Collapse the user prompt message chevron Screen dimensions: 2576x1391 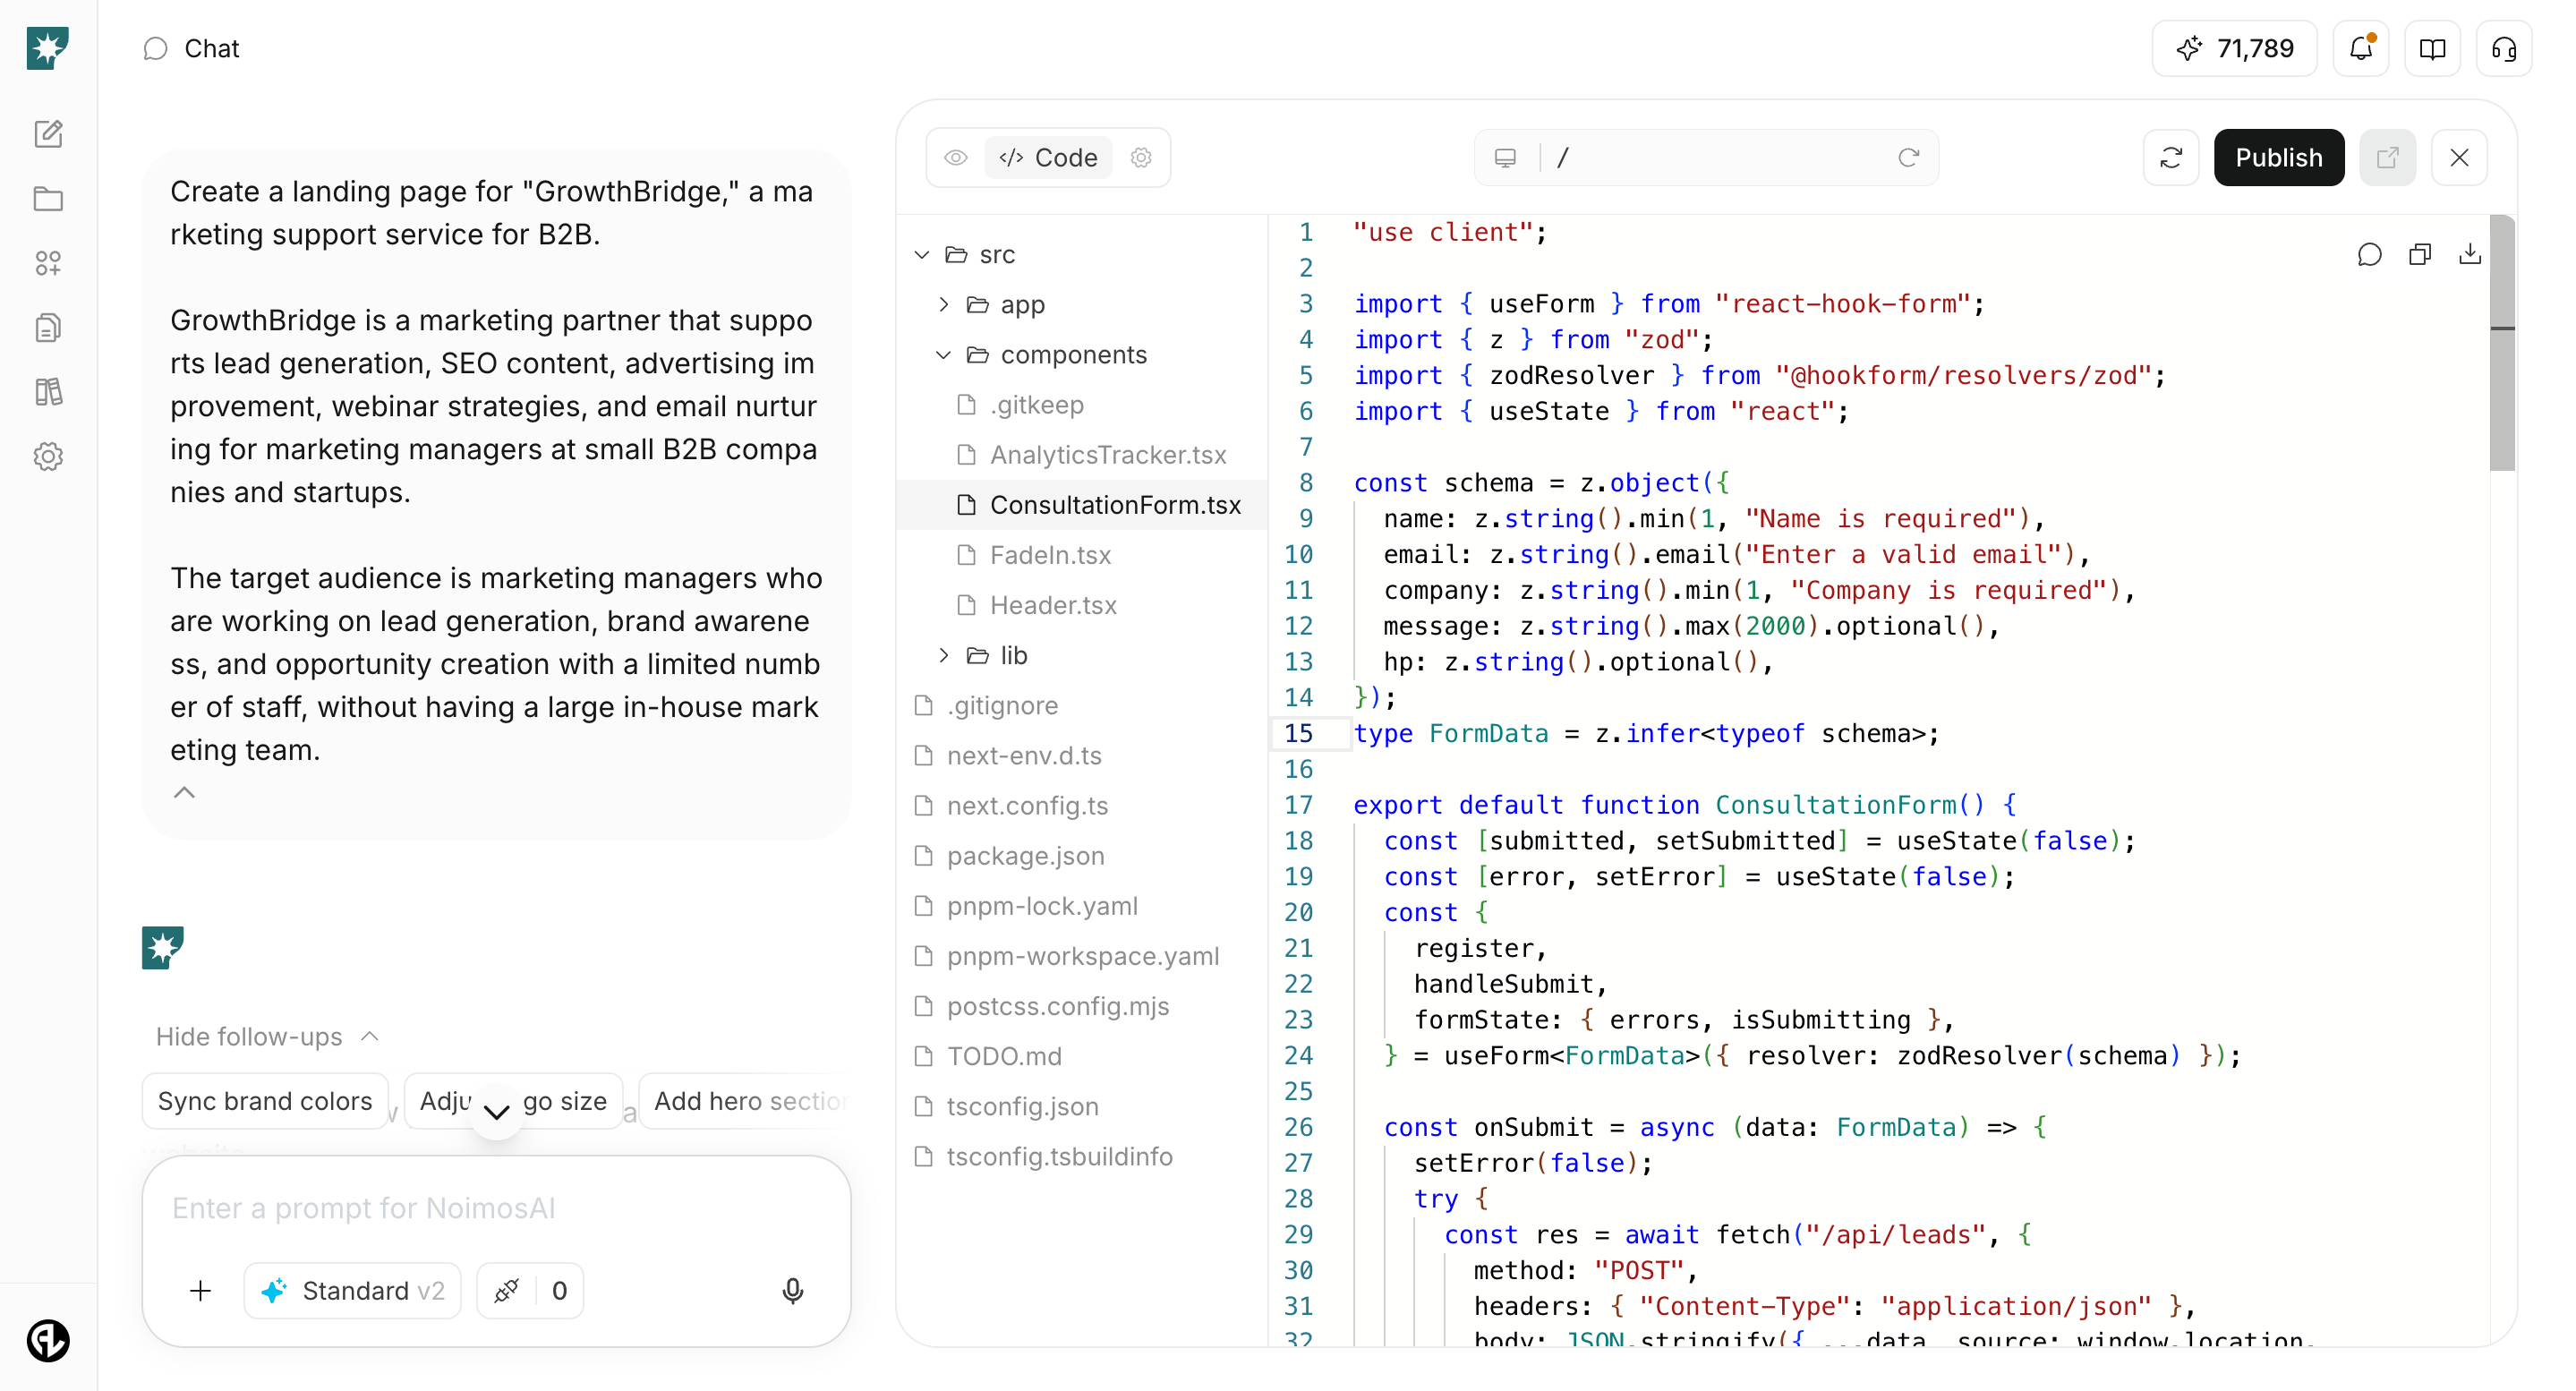click(x=184, y=793)
